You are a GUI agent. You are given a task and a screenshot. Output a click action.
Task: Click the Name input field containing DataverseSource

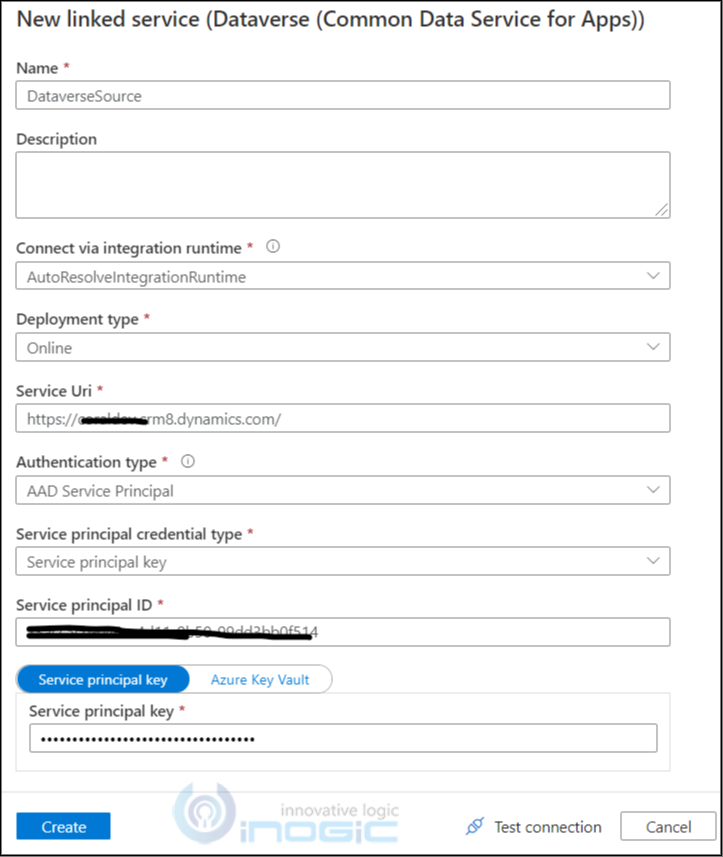pos(343,96)
